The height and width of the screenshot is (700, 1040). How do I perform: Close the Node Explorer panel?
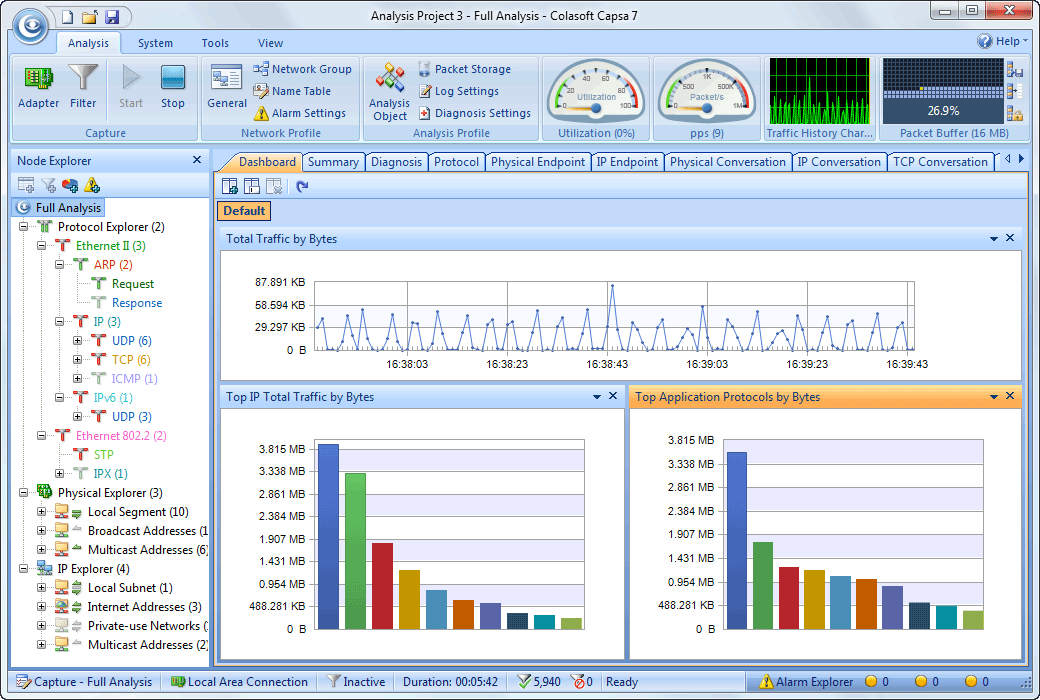point(197,160)
